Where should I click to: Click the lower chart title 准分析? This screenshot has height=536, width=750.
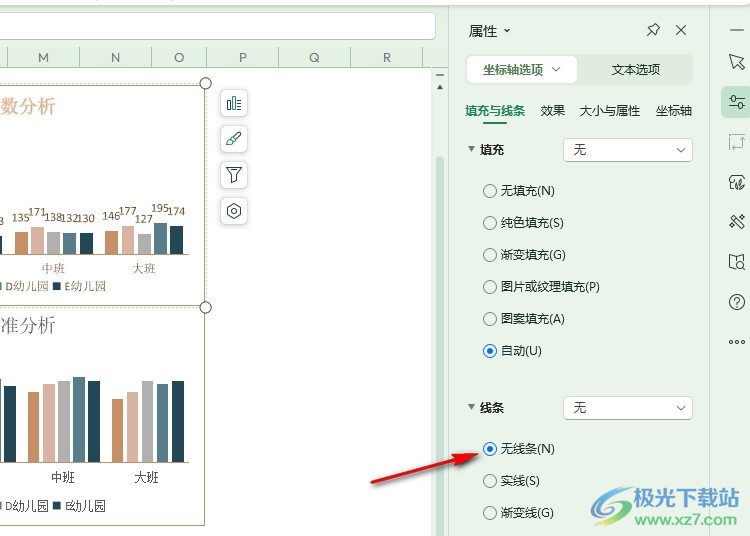click(x=28, y=325)
